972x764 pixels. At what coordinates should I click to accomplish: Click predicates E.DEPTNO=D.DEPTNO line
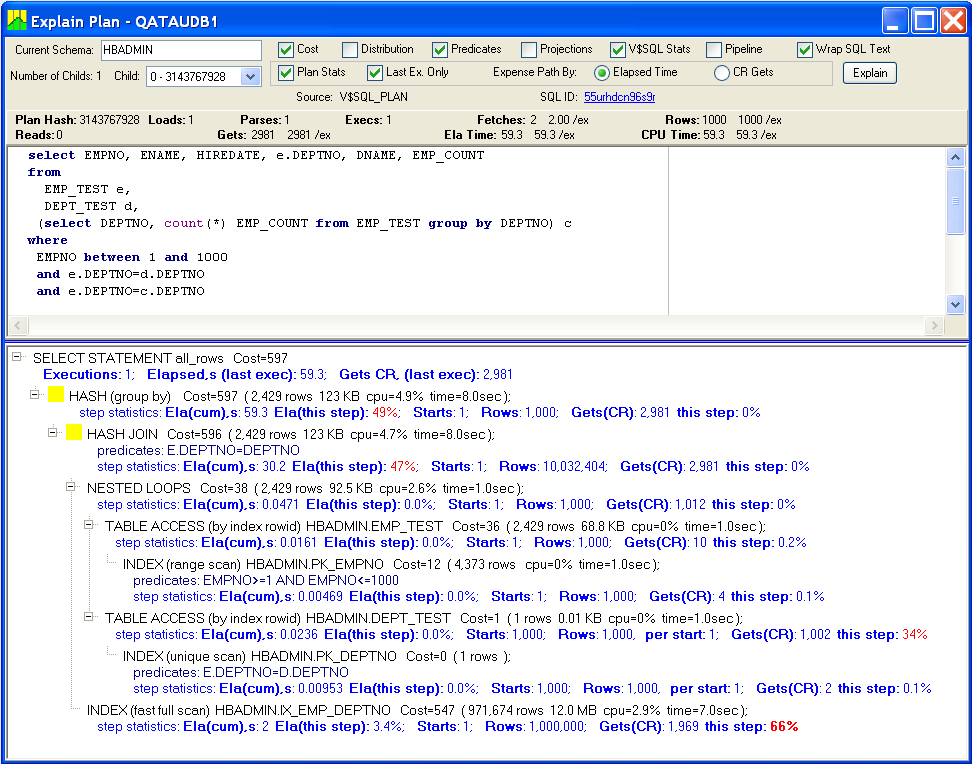click(241, 672)
